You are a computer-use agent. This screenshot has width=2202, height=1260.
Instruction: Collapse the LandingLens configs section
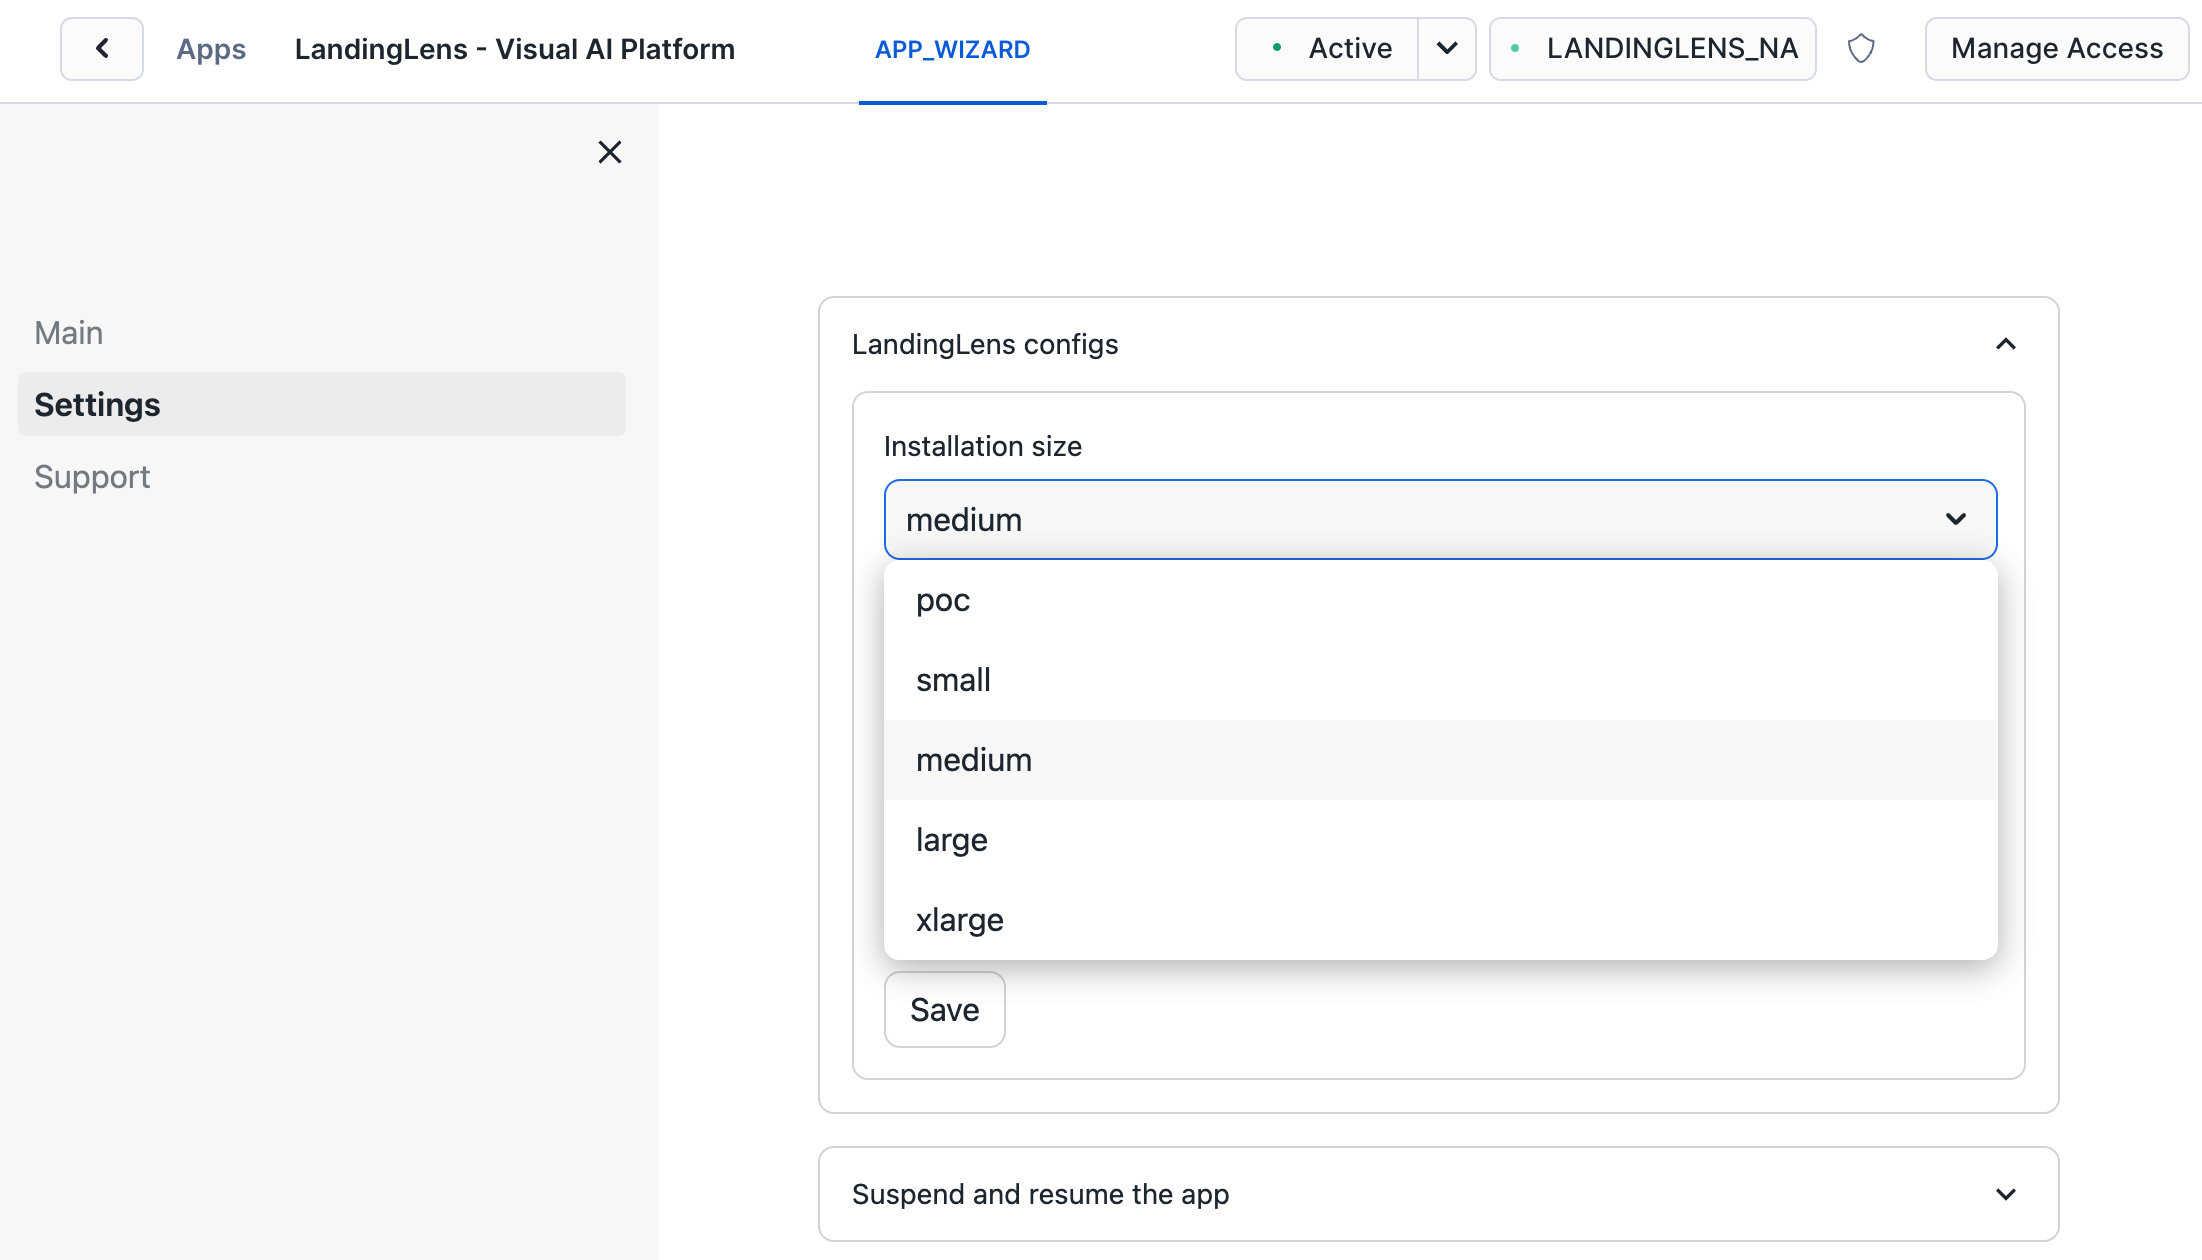click(x=2005, y=344)
